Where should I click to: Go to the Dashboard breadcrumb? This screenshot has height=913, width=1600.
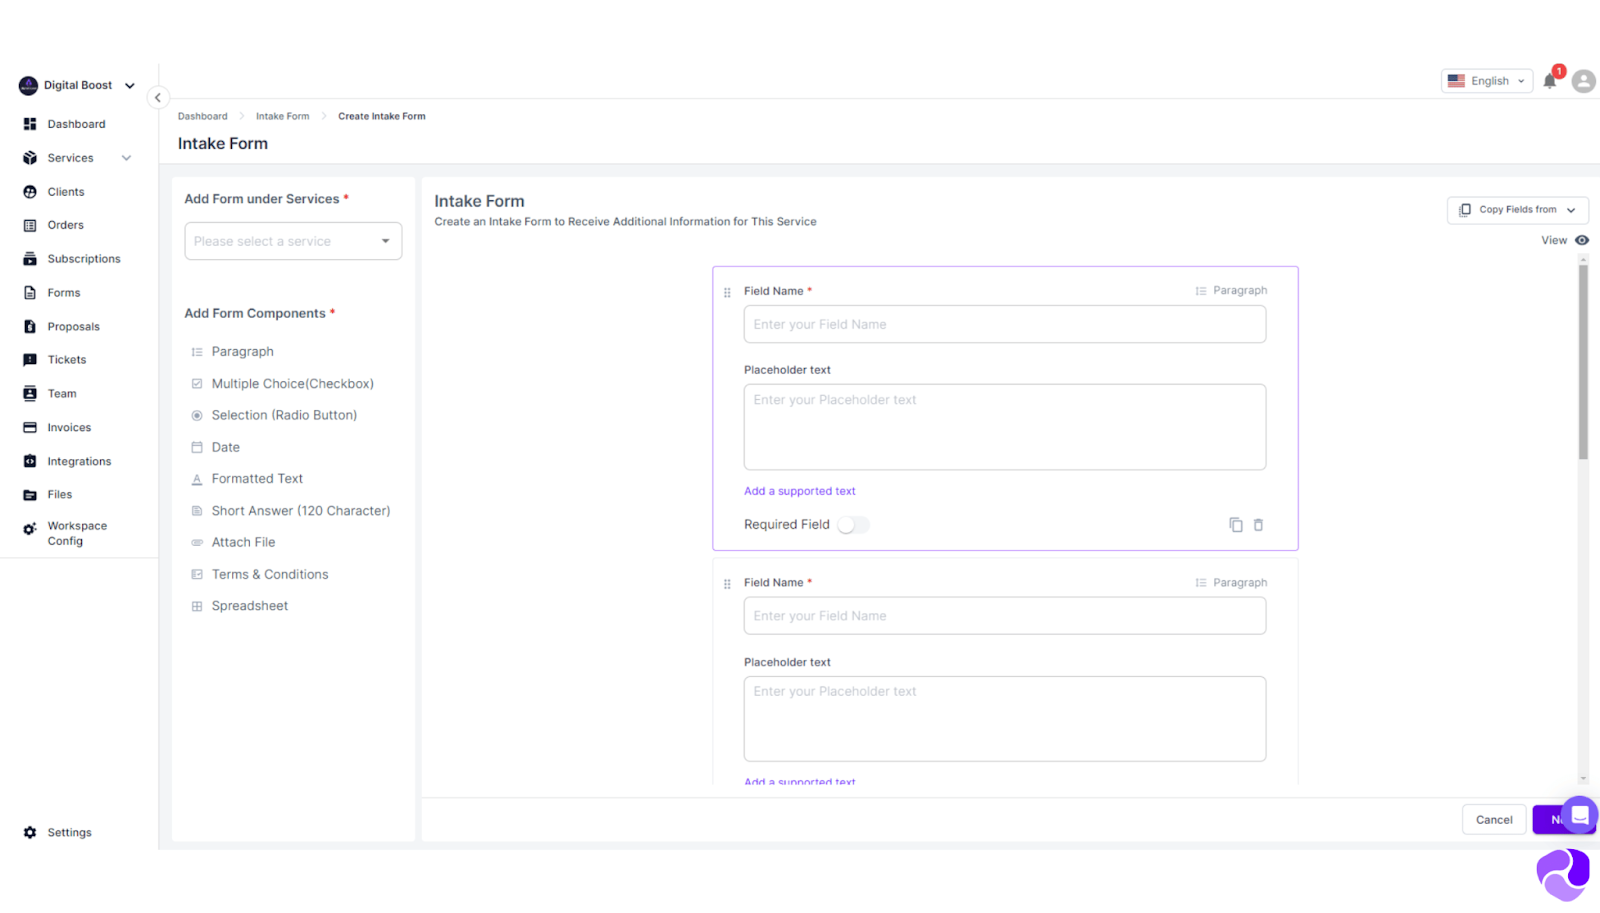tap(203, 116)
